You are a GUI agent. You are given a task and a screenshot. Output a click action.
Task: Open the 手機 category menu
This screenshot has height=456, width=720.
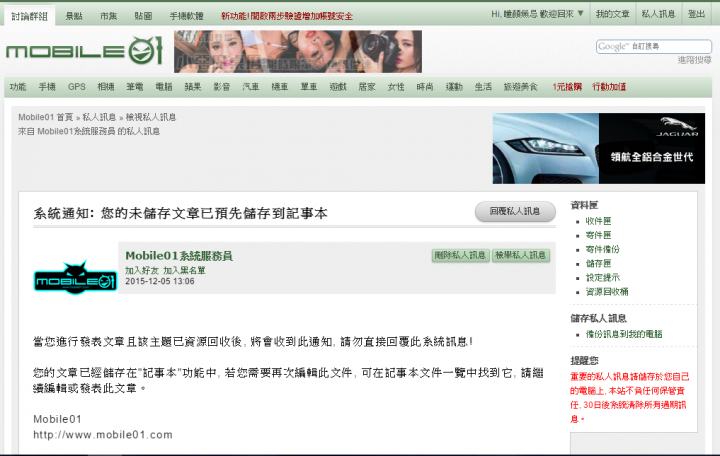click(47, 87)
